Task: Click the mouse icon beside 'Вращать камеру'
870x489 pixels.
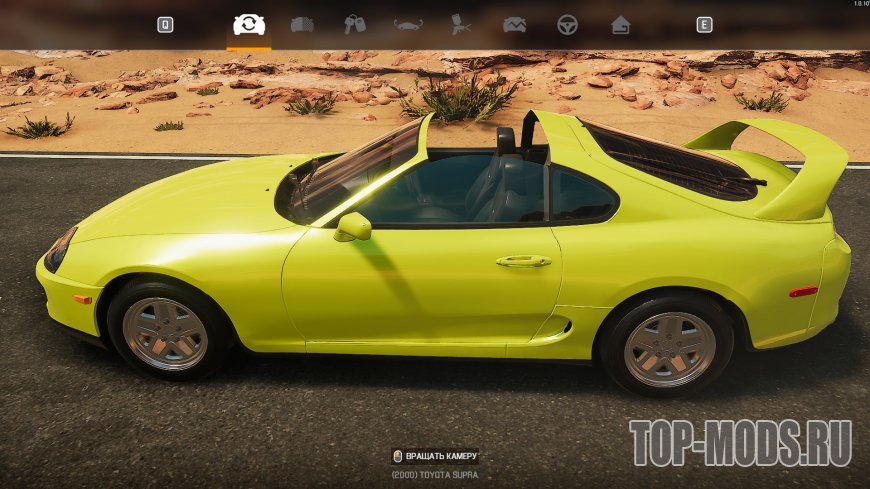Action: pos(397,456)
